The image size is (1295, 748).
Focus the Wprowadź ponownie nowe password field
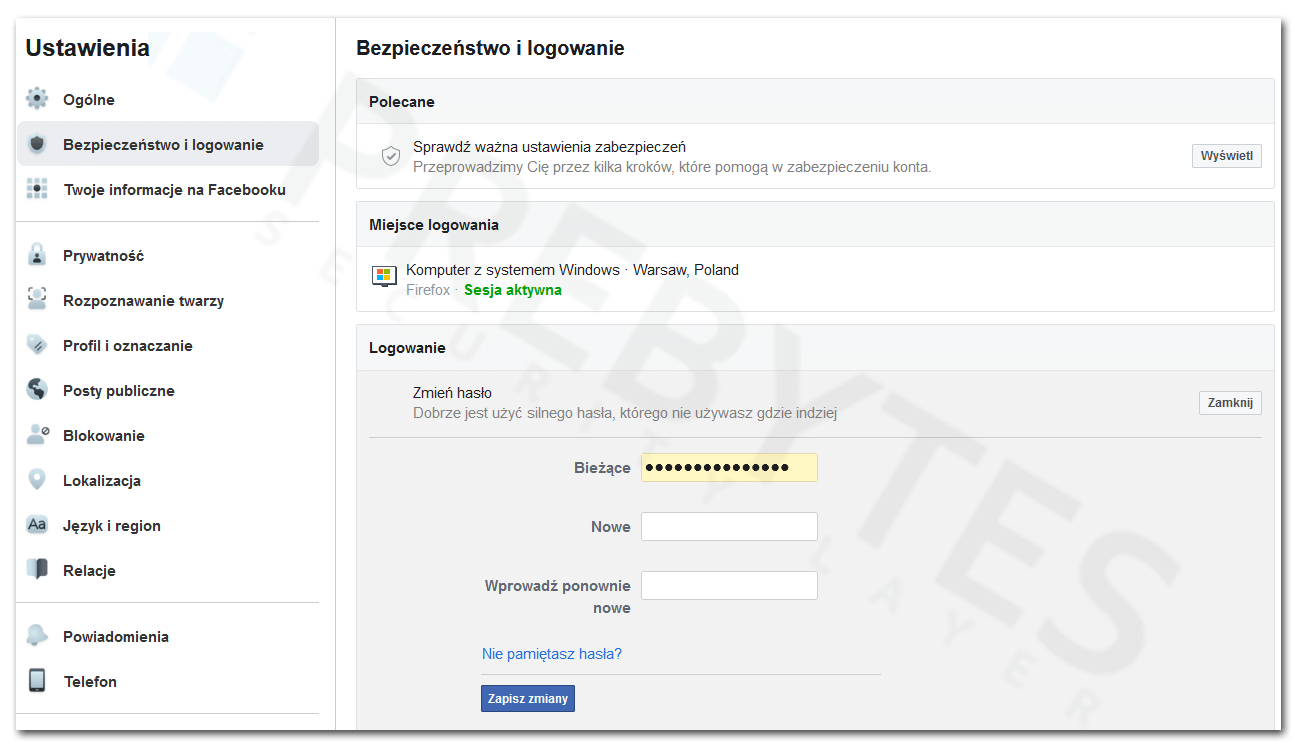pyautogui.click(x=729, y=586)
